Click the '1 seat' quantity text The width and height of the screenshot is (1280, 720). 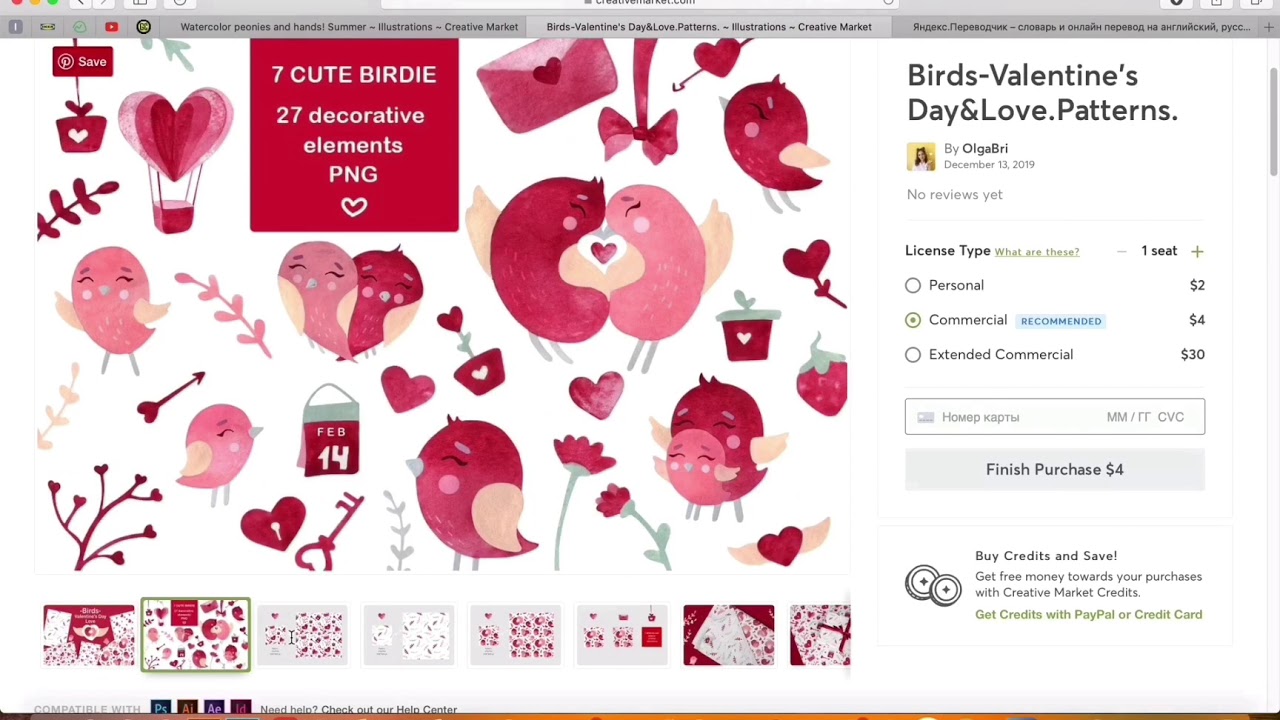(x=1159, y=251)
